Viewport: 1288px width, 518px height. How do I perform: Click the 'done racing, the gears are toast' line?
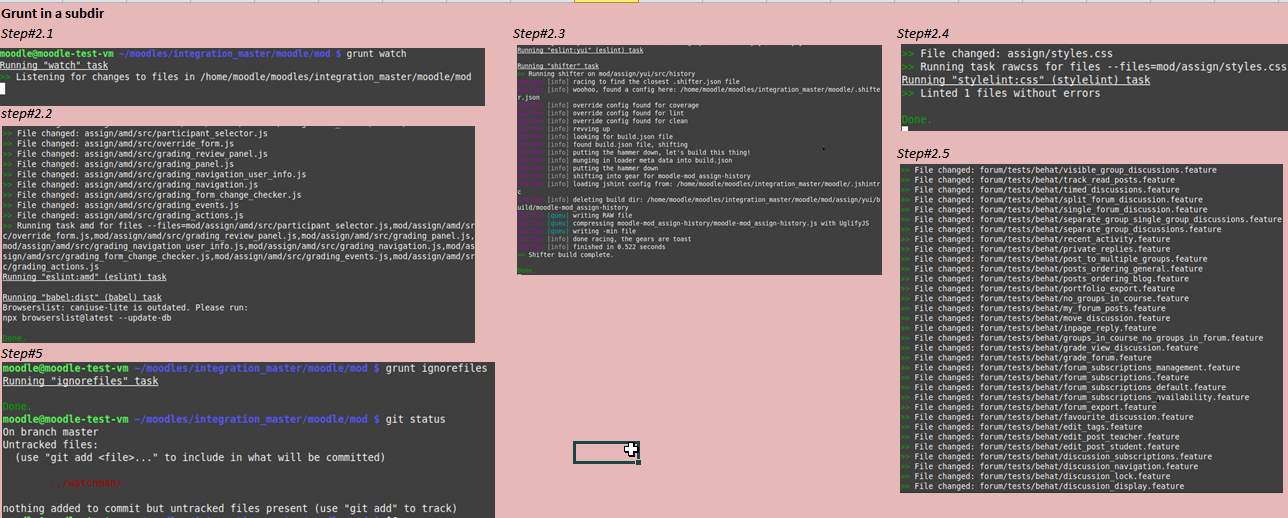tap(631, 239)
